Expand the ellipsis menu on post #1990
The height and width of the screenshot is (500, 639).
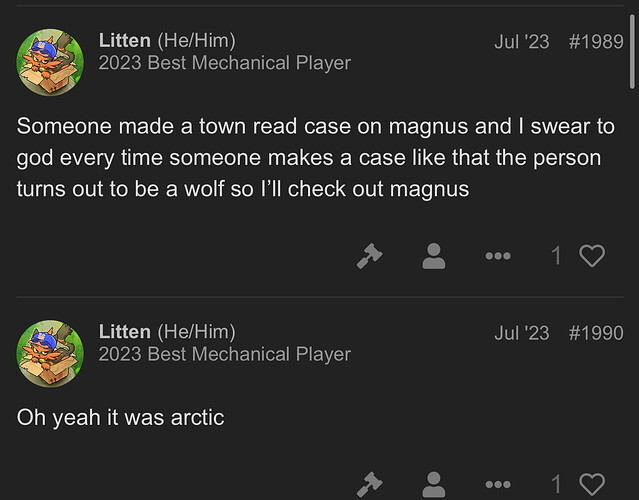coord(497,487)
